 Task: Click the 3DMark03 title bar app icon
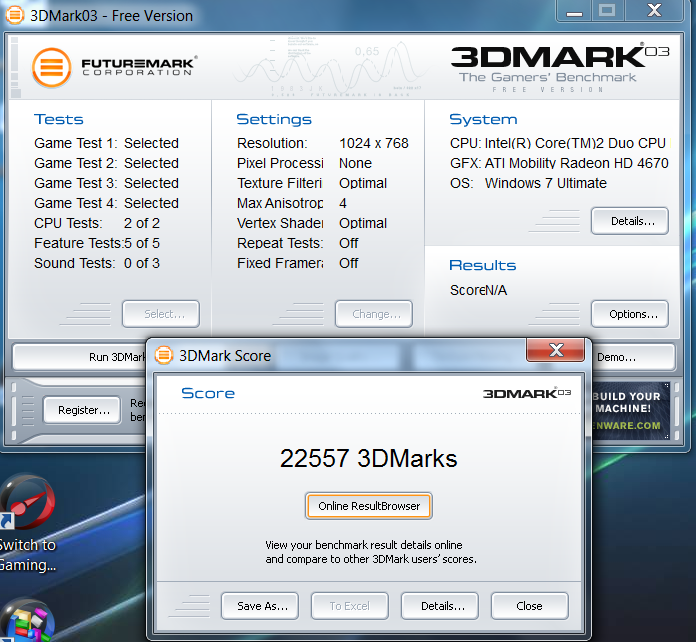14,15
